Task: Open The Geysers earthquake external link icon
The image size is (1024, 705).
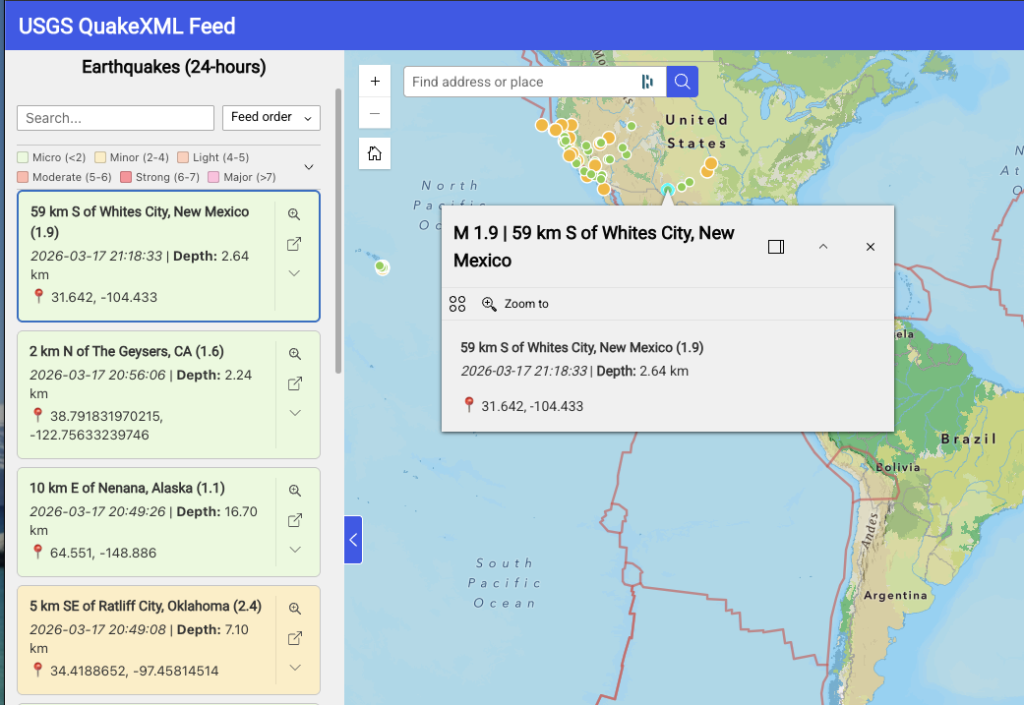Action: pos(295,384)
